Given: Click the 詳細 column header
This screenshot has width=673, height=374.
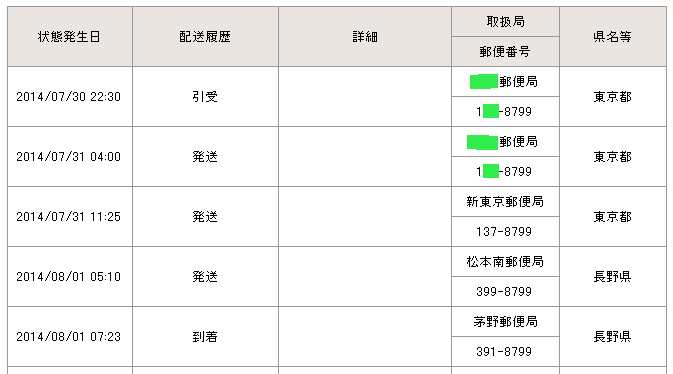Looking at the screenshot, I should [365, 36].
